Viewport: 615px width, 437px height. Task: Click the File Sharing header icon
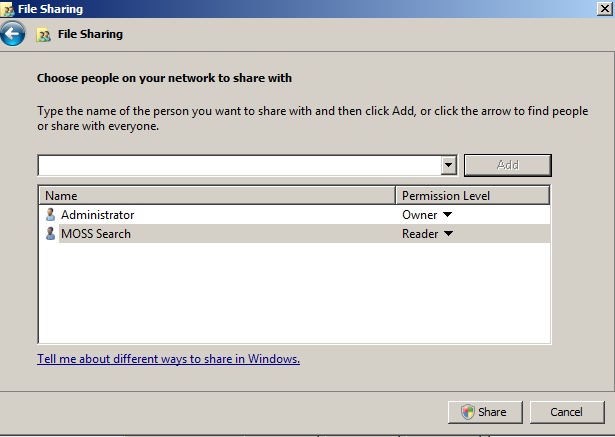44,35
